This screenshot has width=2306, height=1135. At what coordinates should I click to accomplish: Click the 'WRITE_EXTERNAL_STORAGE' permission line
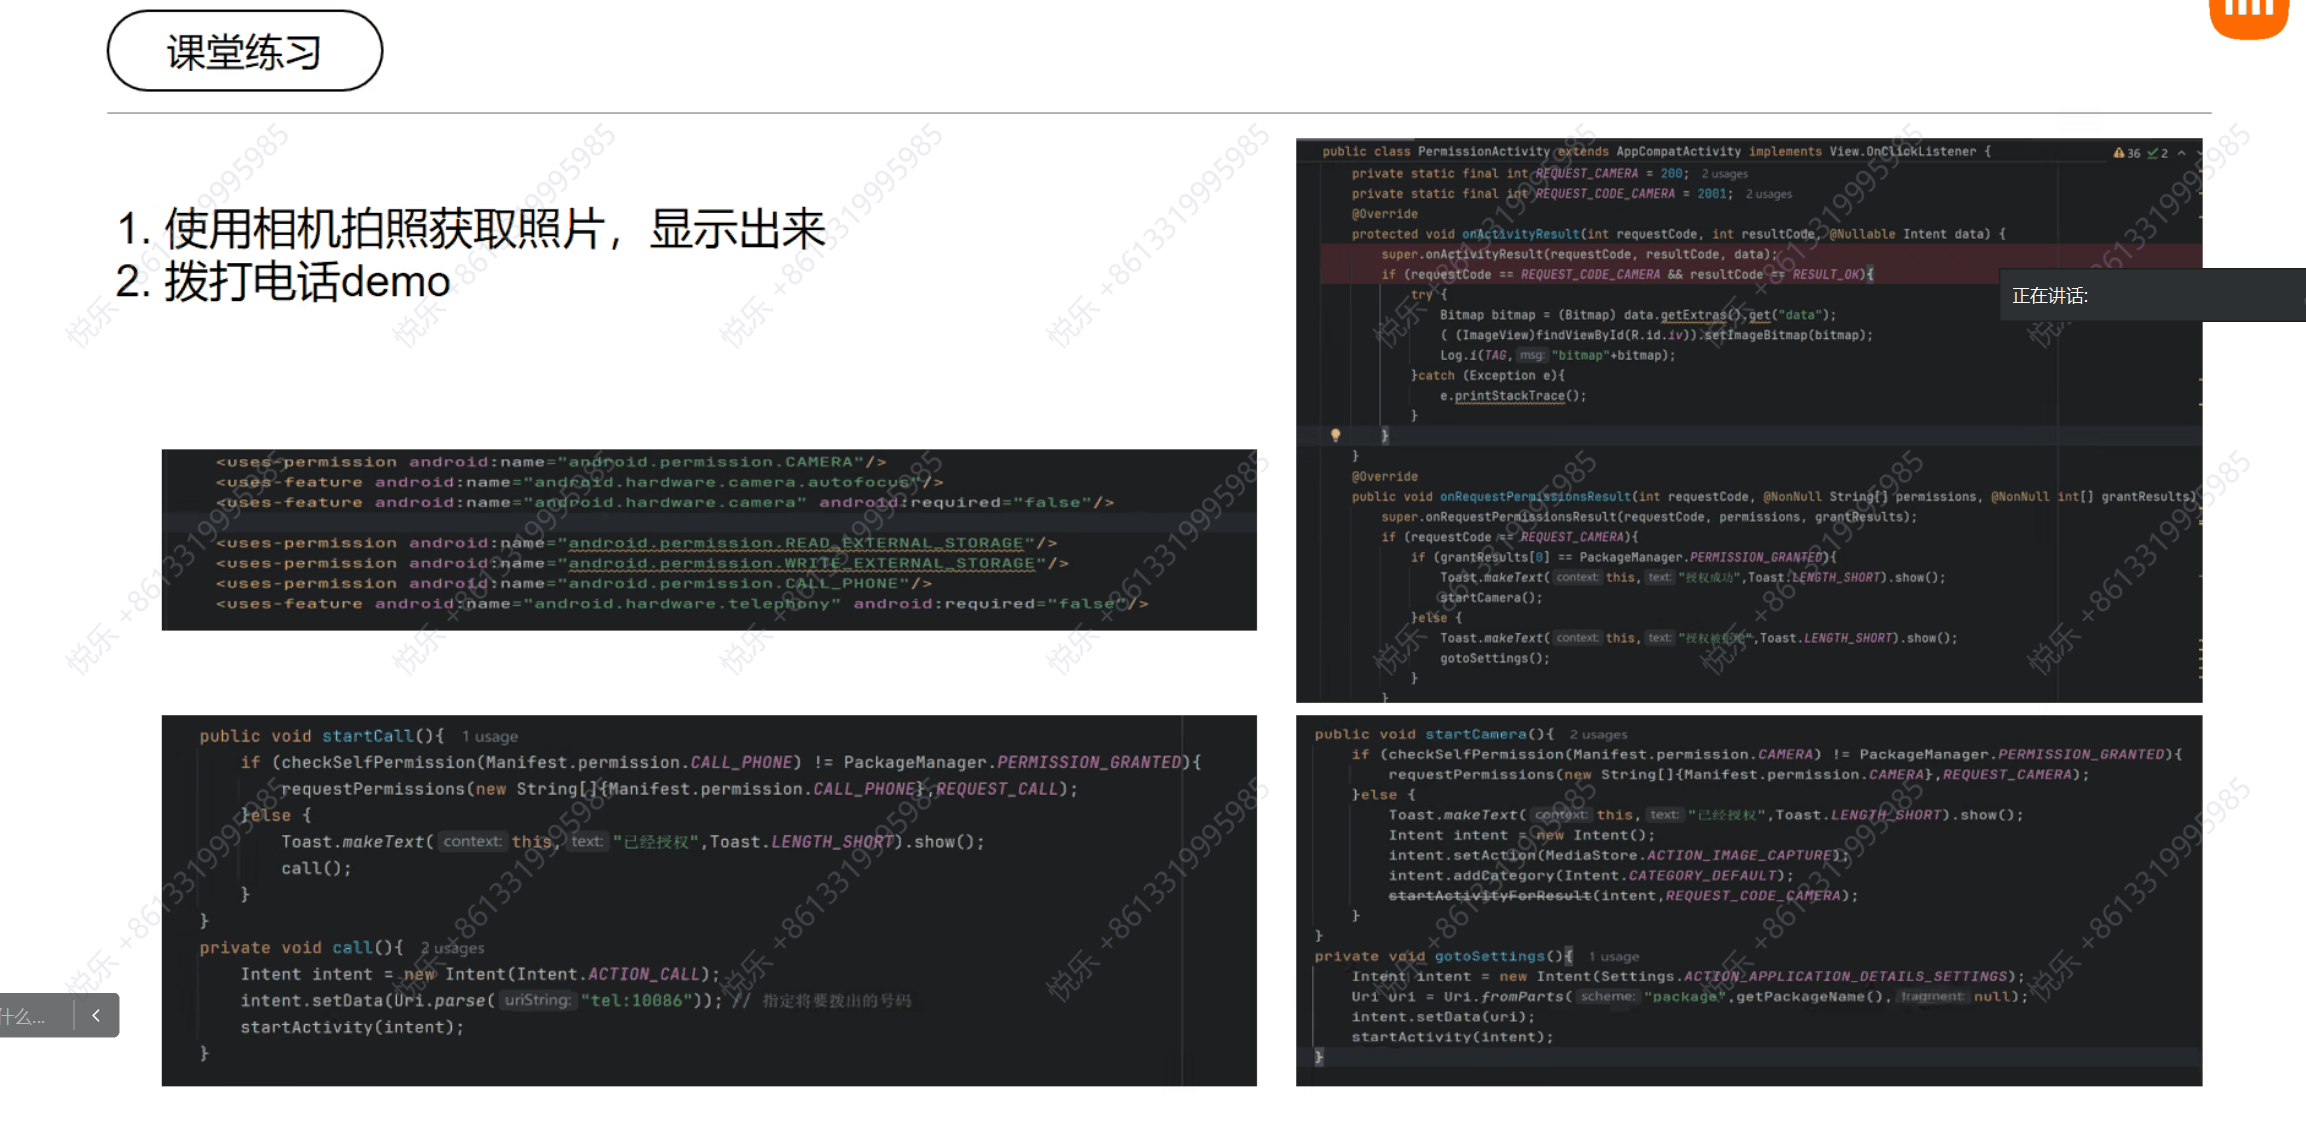point(642,563)
